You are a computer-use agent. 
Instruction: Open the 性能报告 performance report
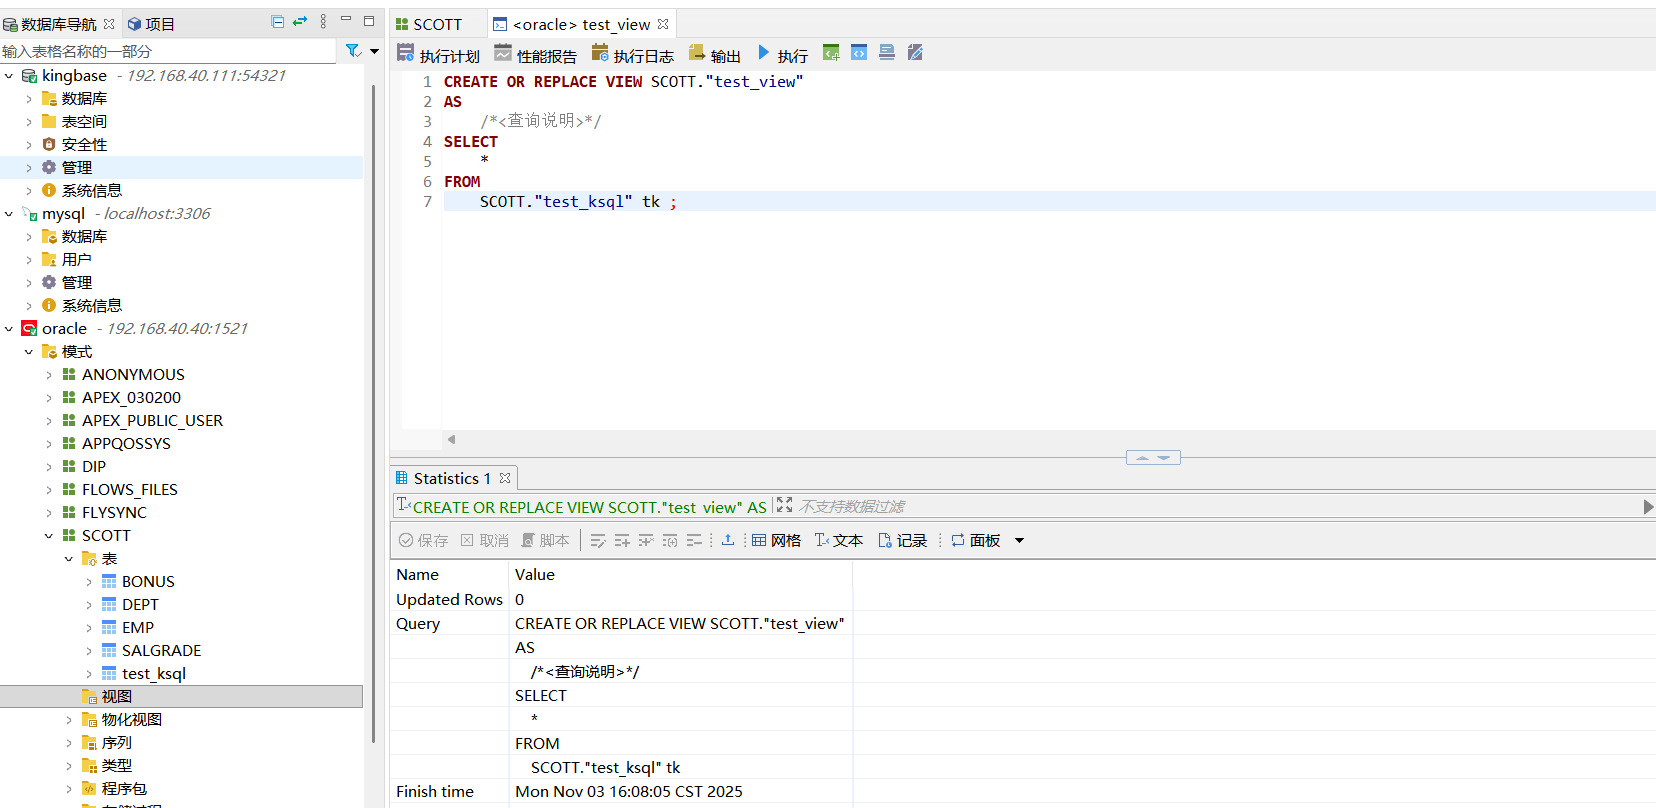click(535, 55)
